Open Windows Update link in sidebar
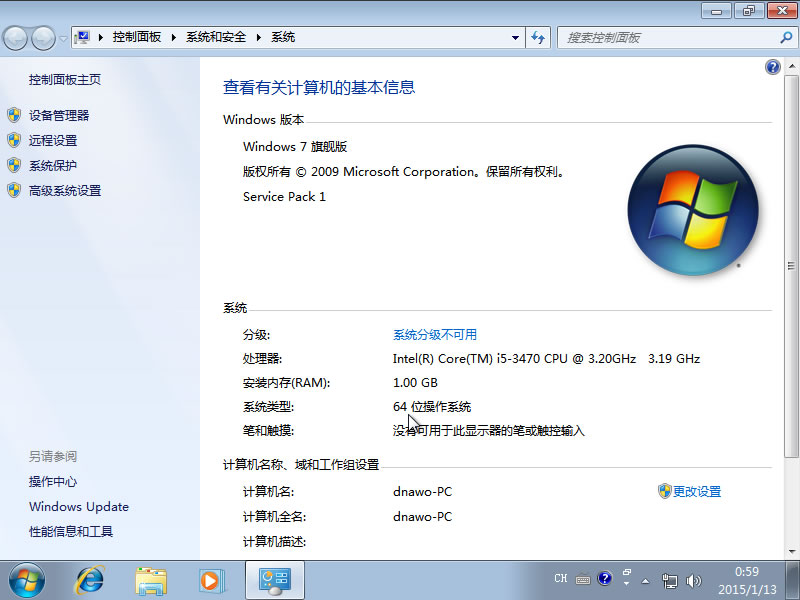The image size is (800, 600). pyautogui.click(x=79, y=506)
